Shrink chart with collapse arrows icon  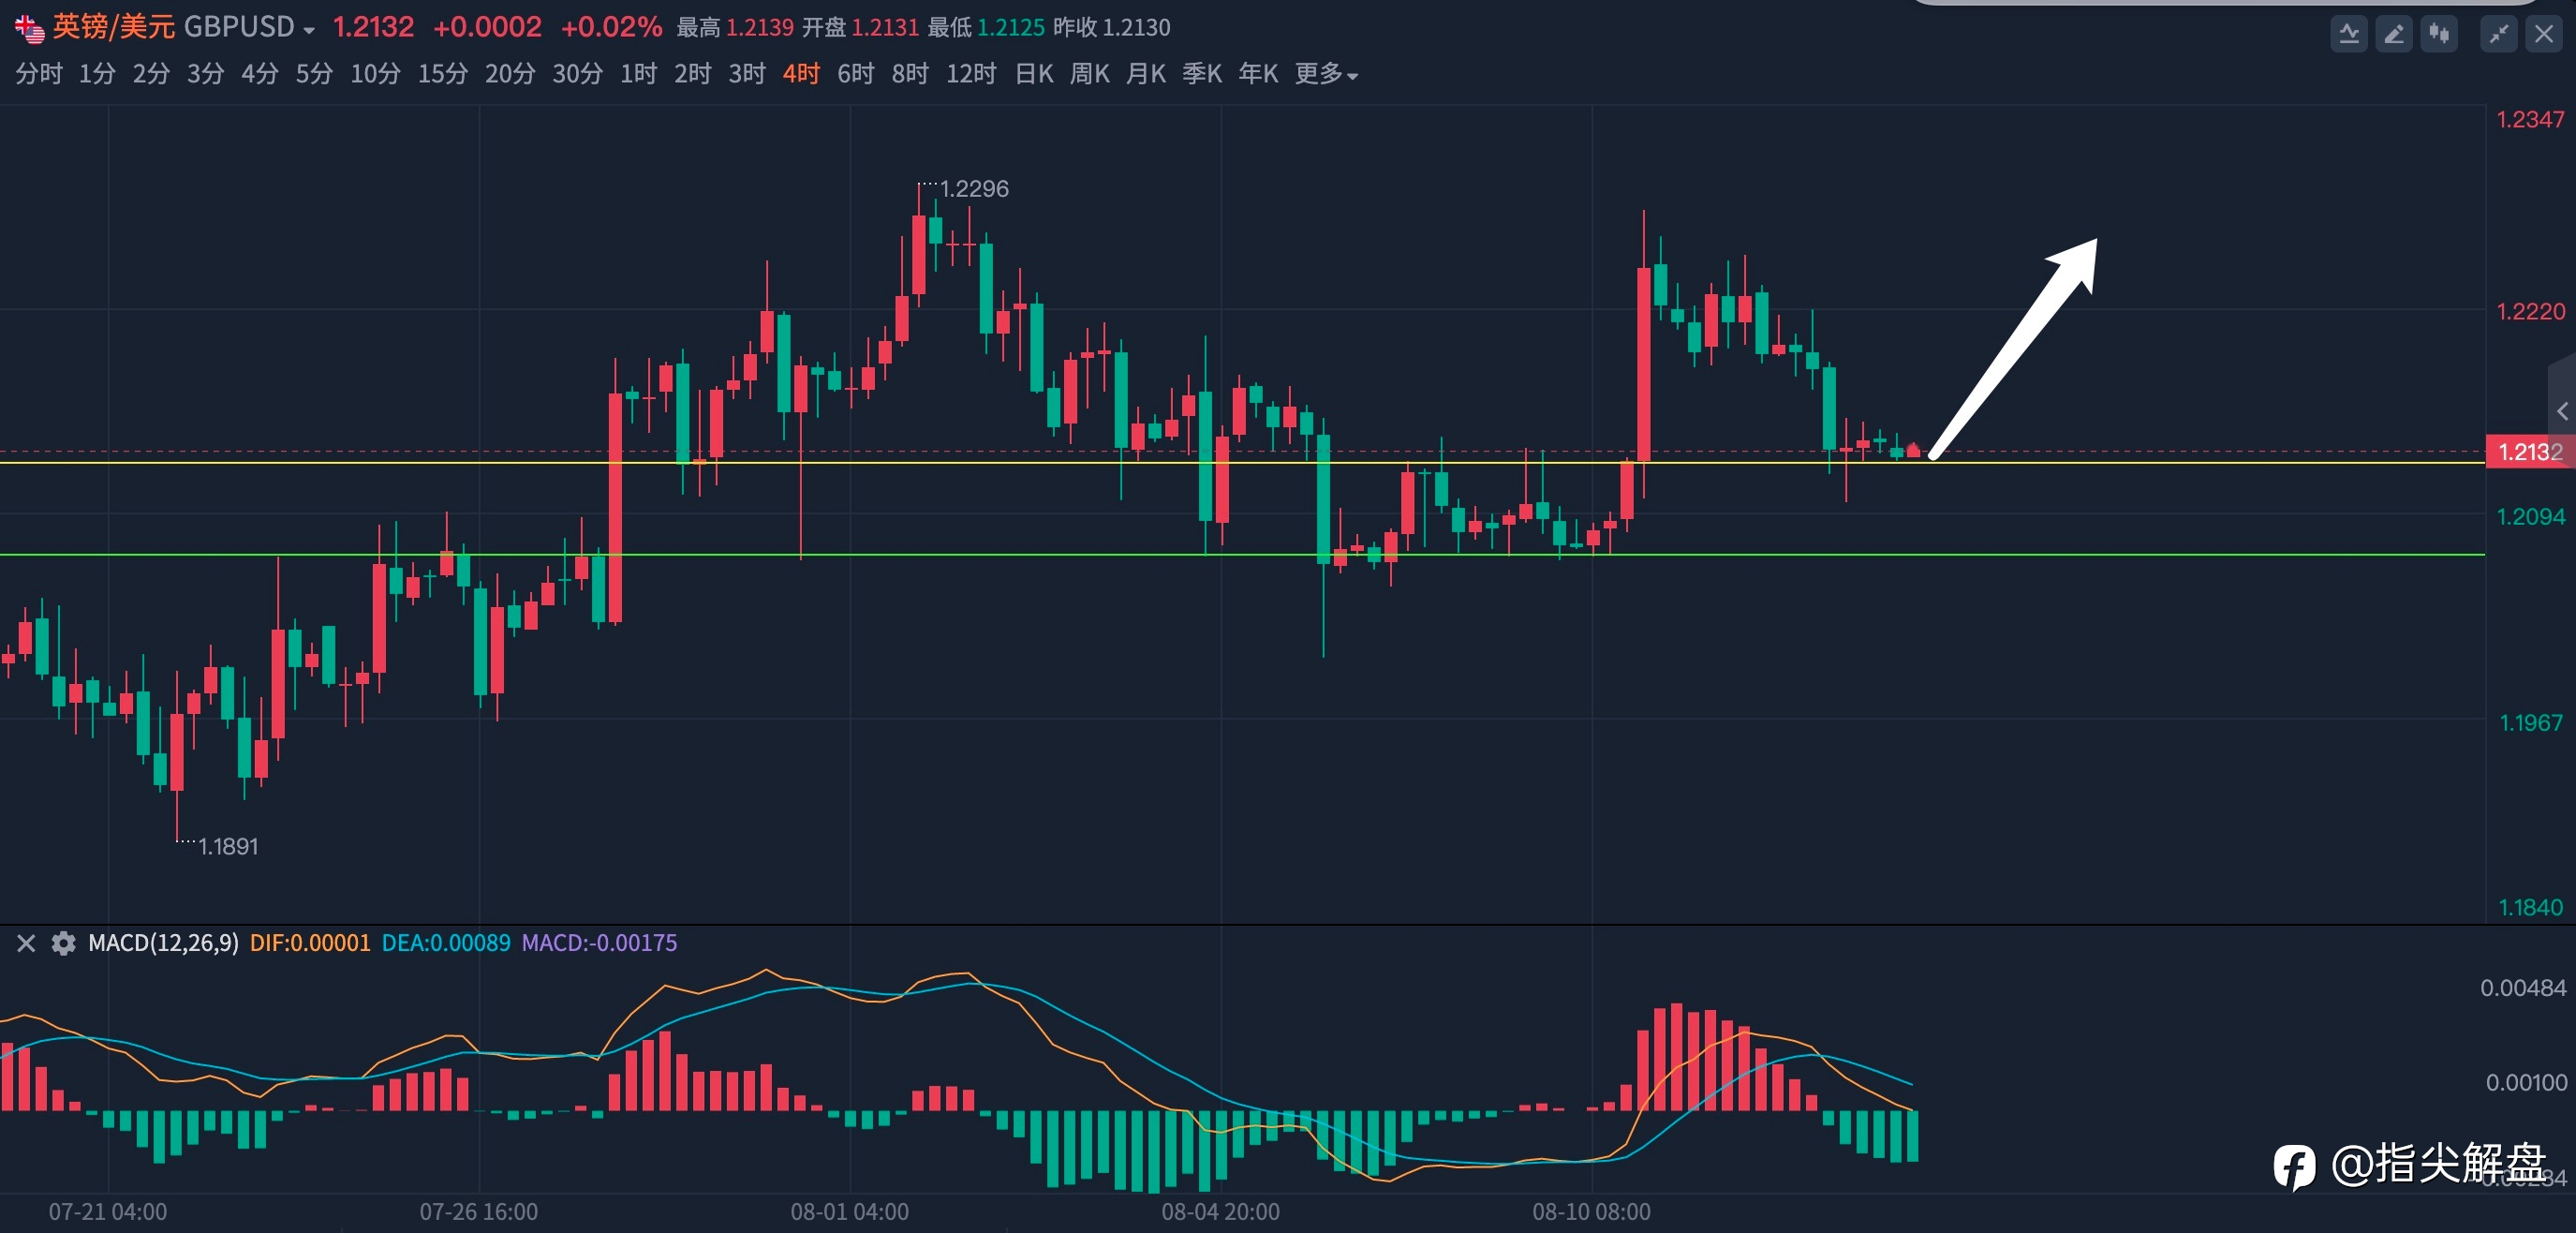[2499, 35]
